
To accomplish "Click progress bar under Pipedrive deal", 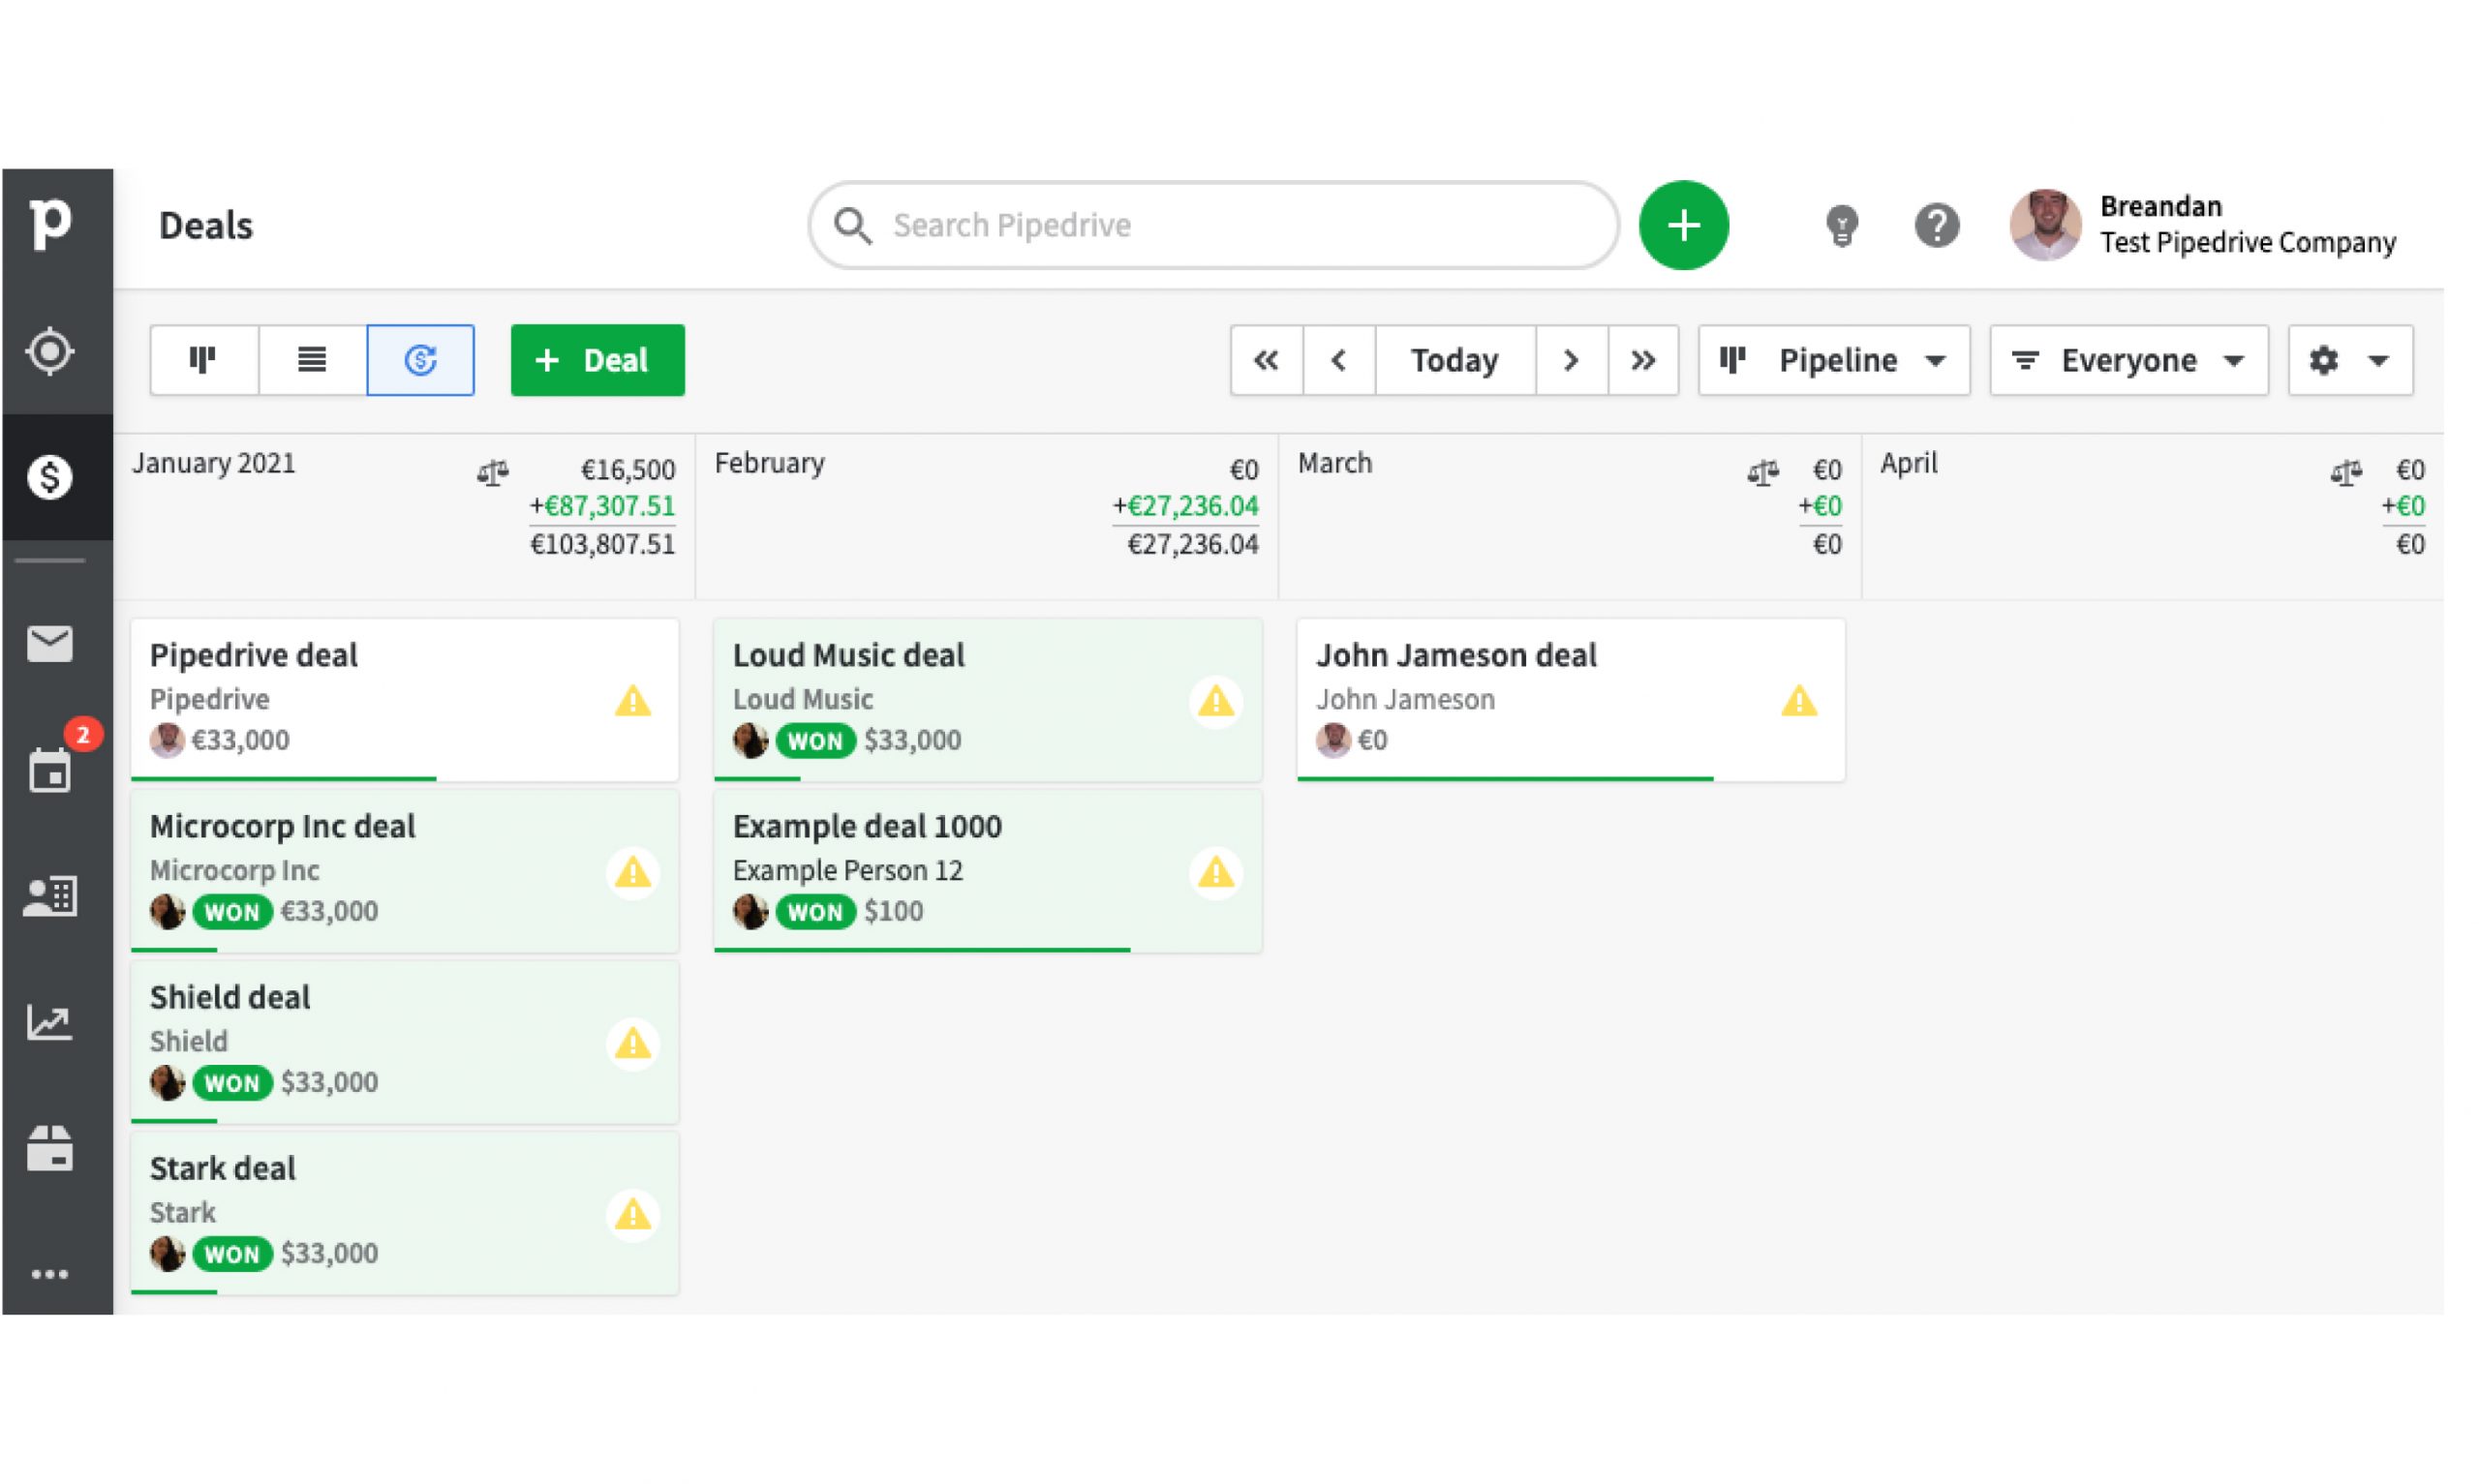I will (x=283, y=778).
